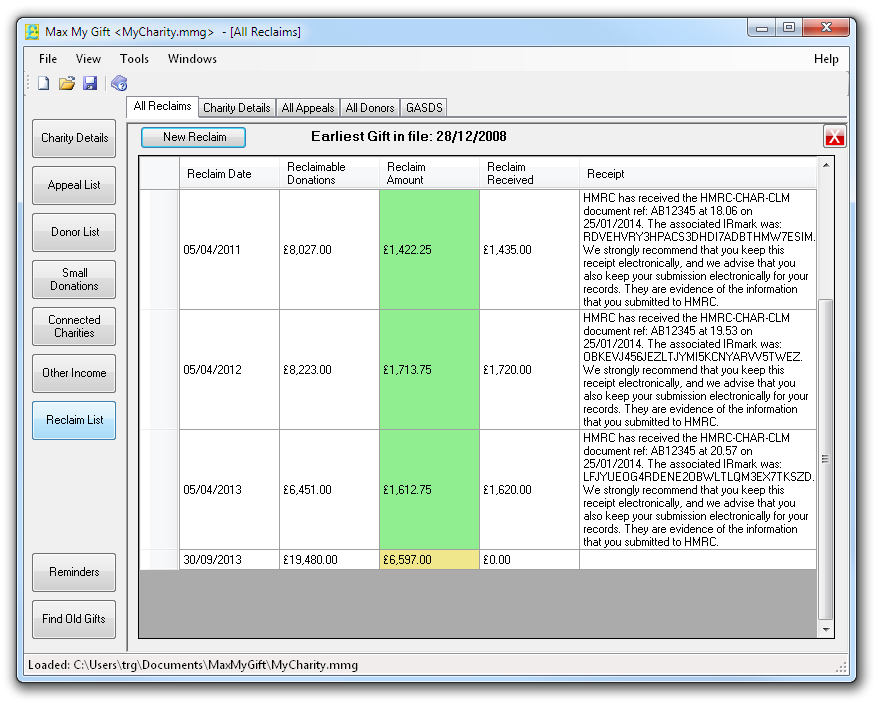The height and width of the screenshot is (703, 878).
Task: Open the Tools menu
Action: 134,59
